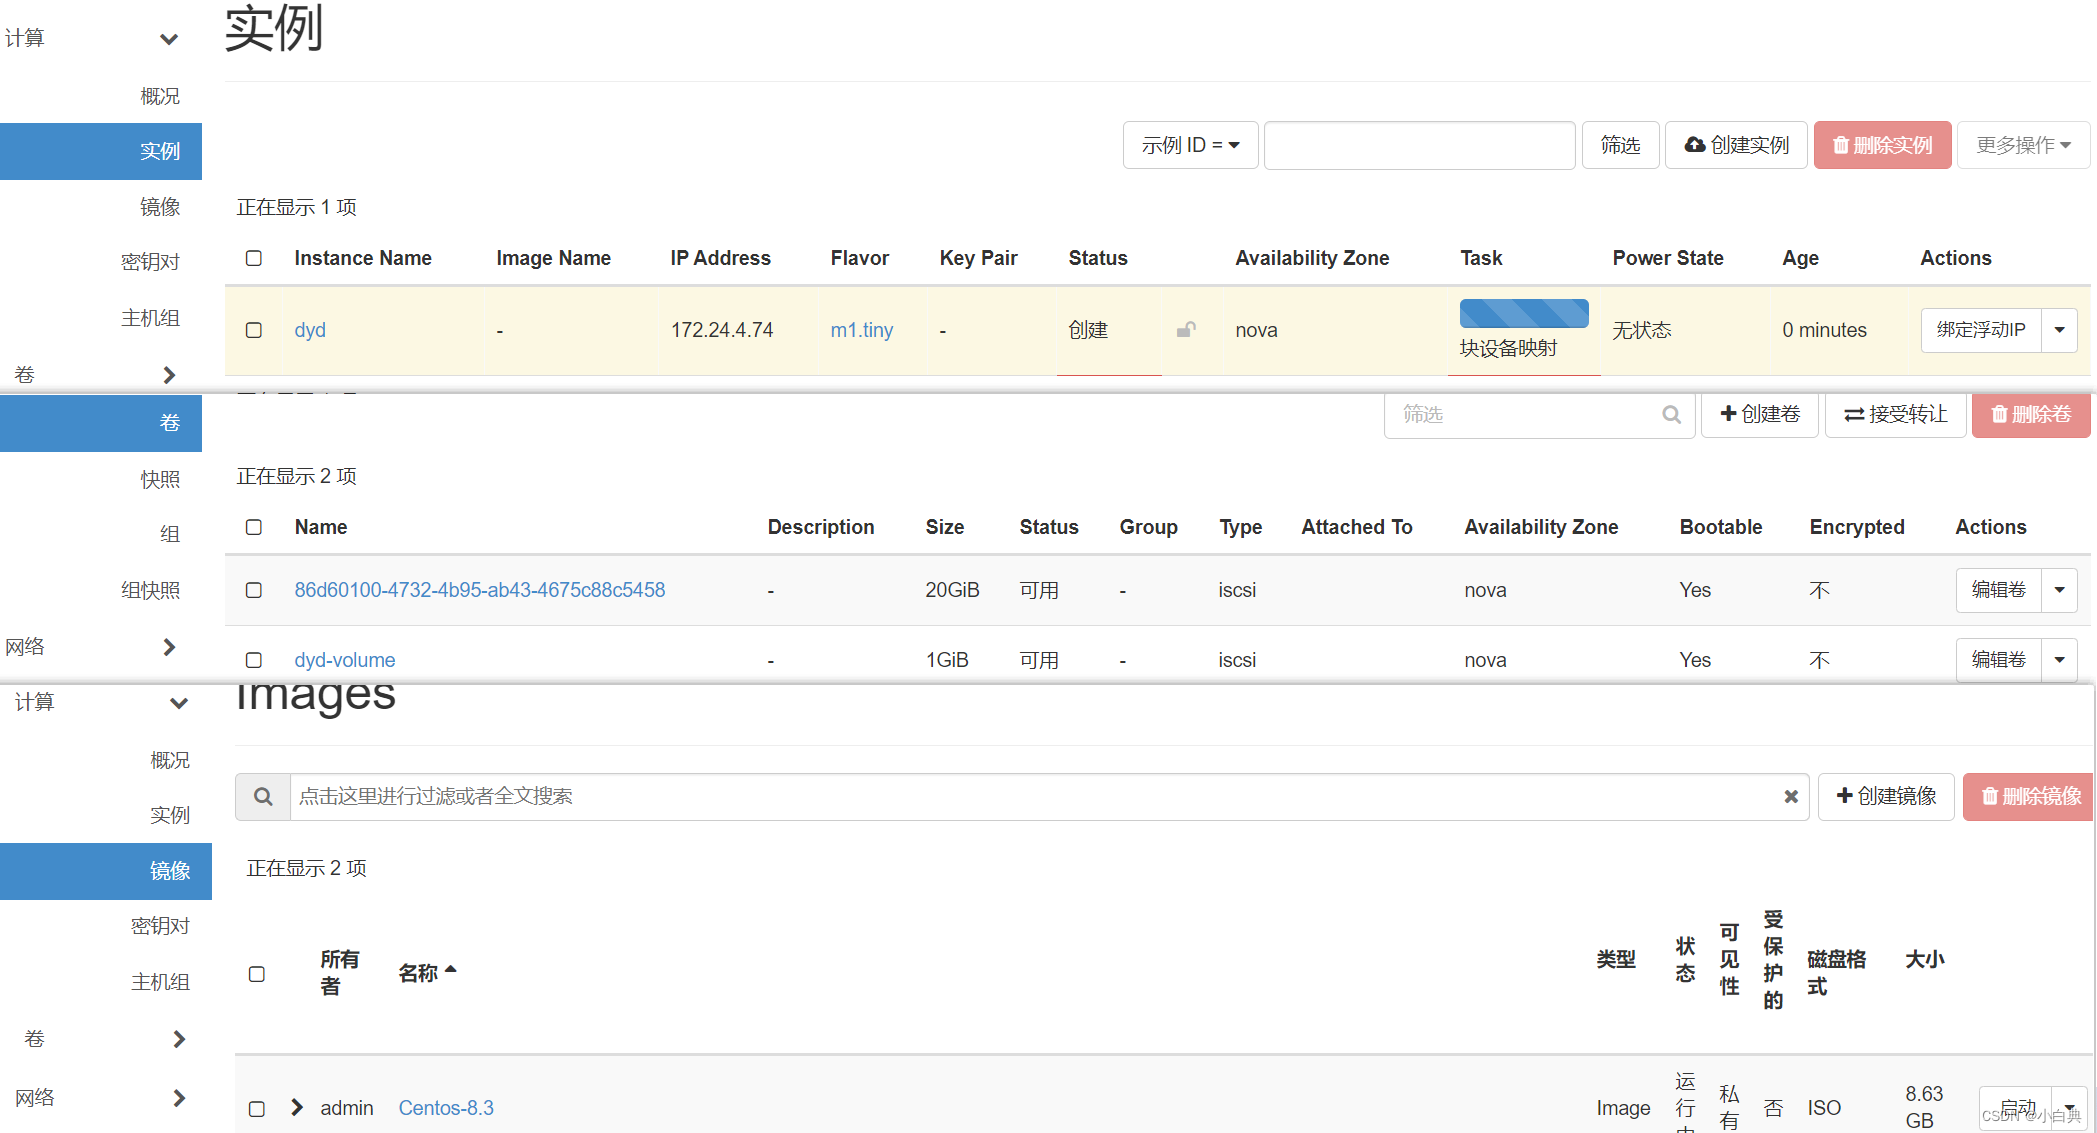Open the first 概况 sidebar item
The height and width of the screenshot is (1133, 2097).
point(160,96)
